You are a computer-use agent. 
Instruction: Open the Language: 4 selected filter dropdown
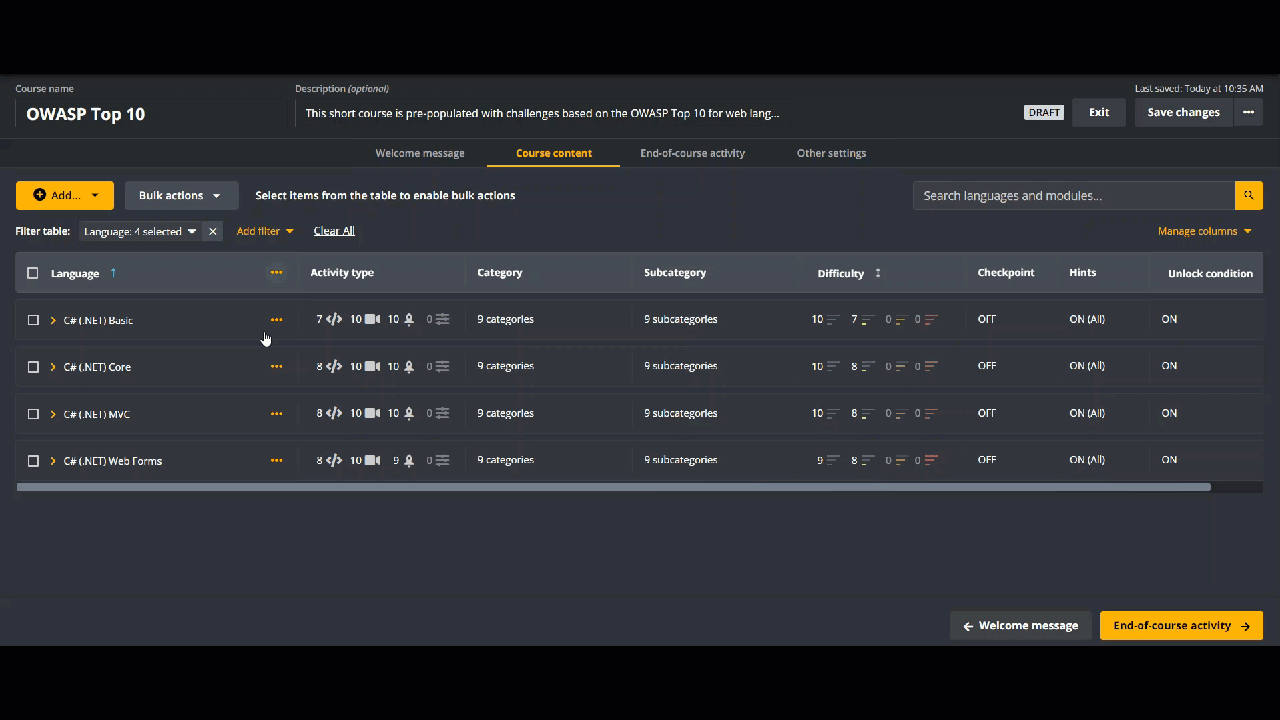(141, 231)
